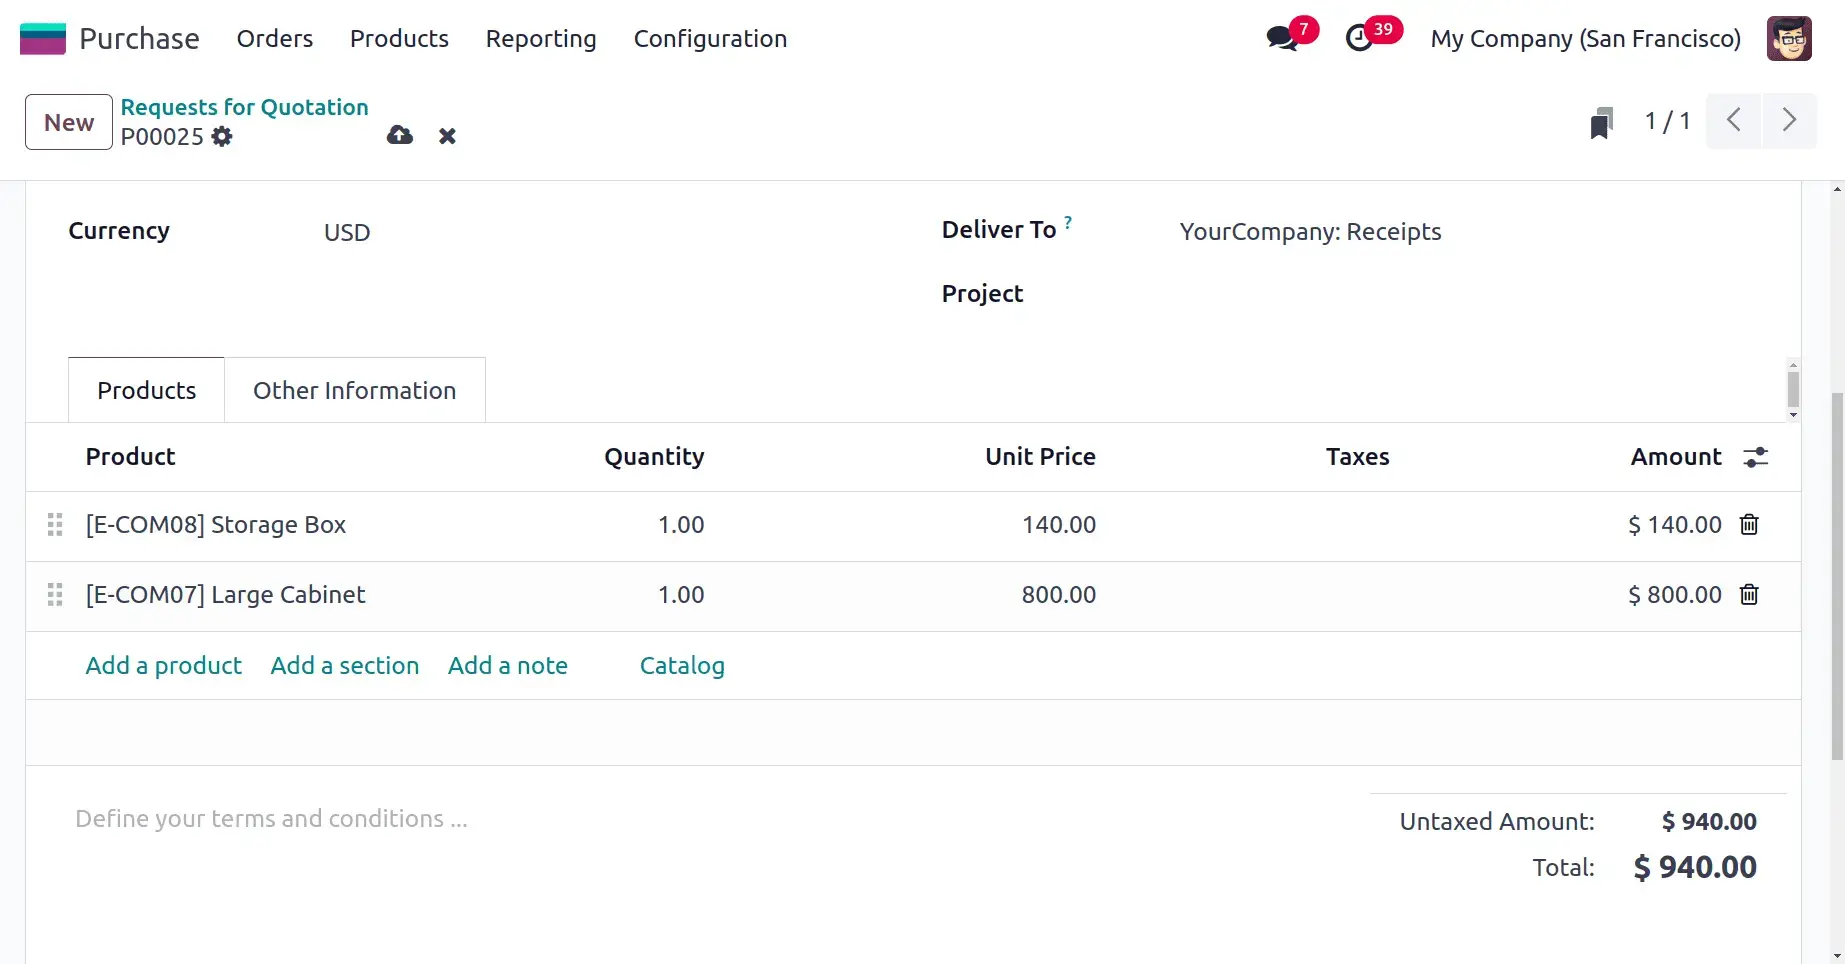
Task: Go to next record arrow
Action: click(1789, 121)
